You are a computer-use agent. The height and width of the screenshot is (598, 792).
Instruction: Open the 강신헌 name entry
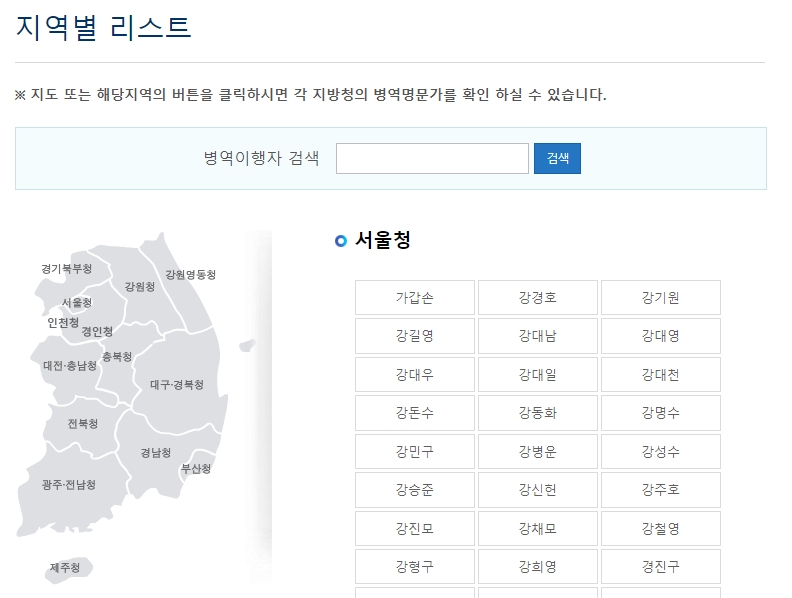(537, 490)
